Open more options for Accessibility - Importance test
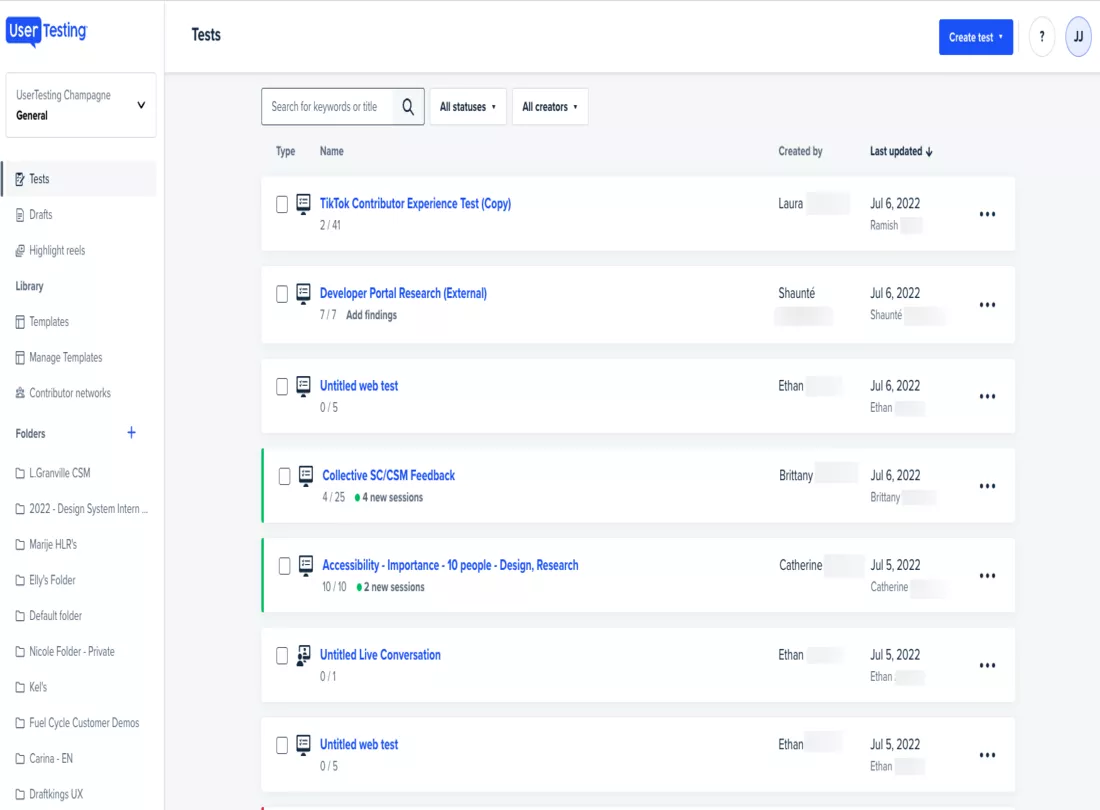This screenshot has height=810, width=1100. [987, 576]
